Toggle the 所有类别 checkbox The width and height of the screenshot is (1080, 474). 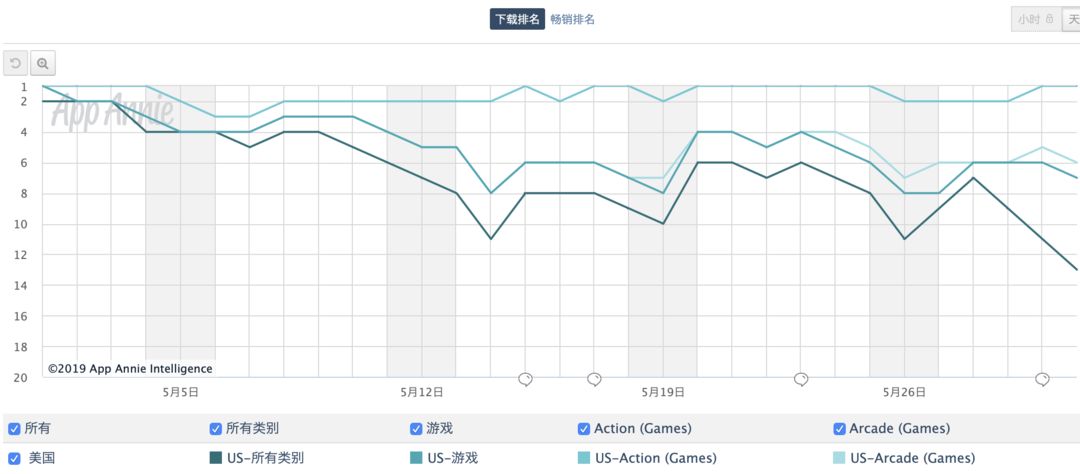coord(215,429)
